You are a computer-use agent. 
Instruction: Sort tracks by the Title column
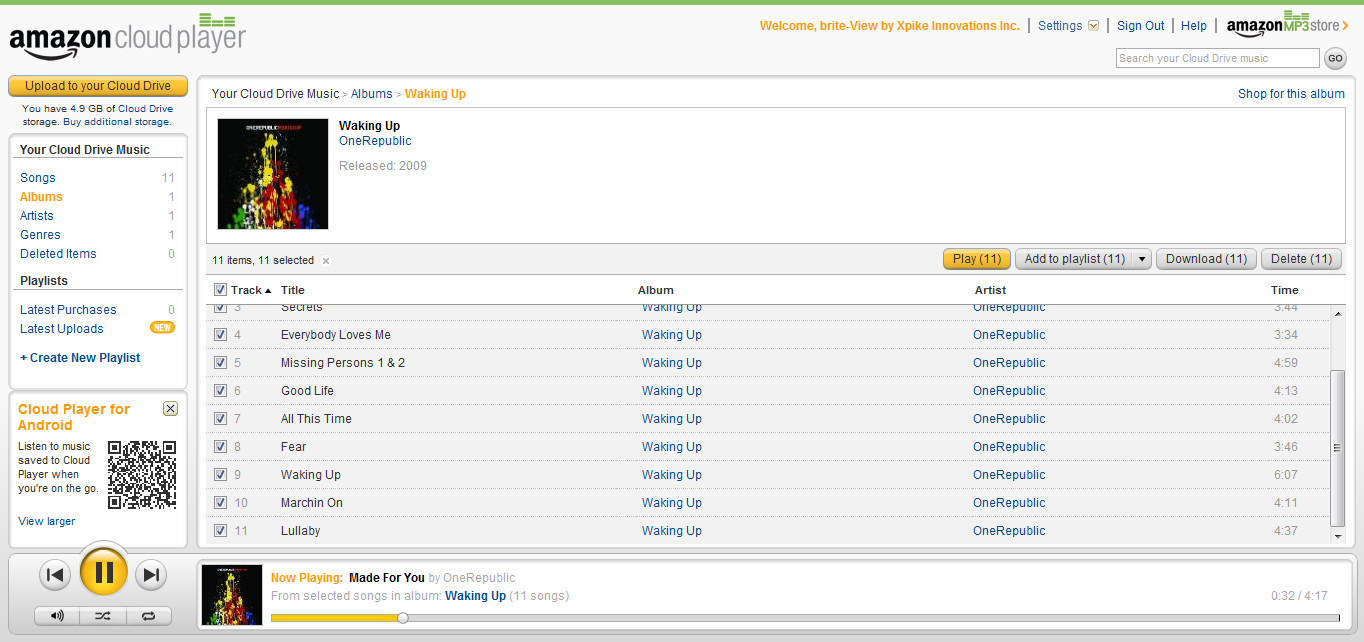293,290
